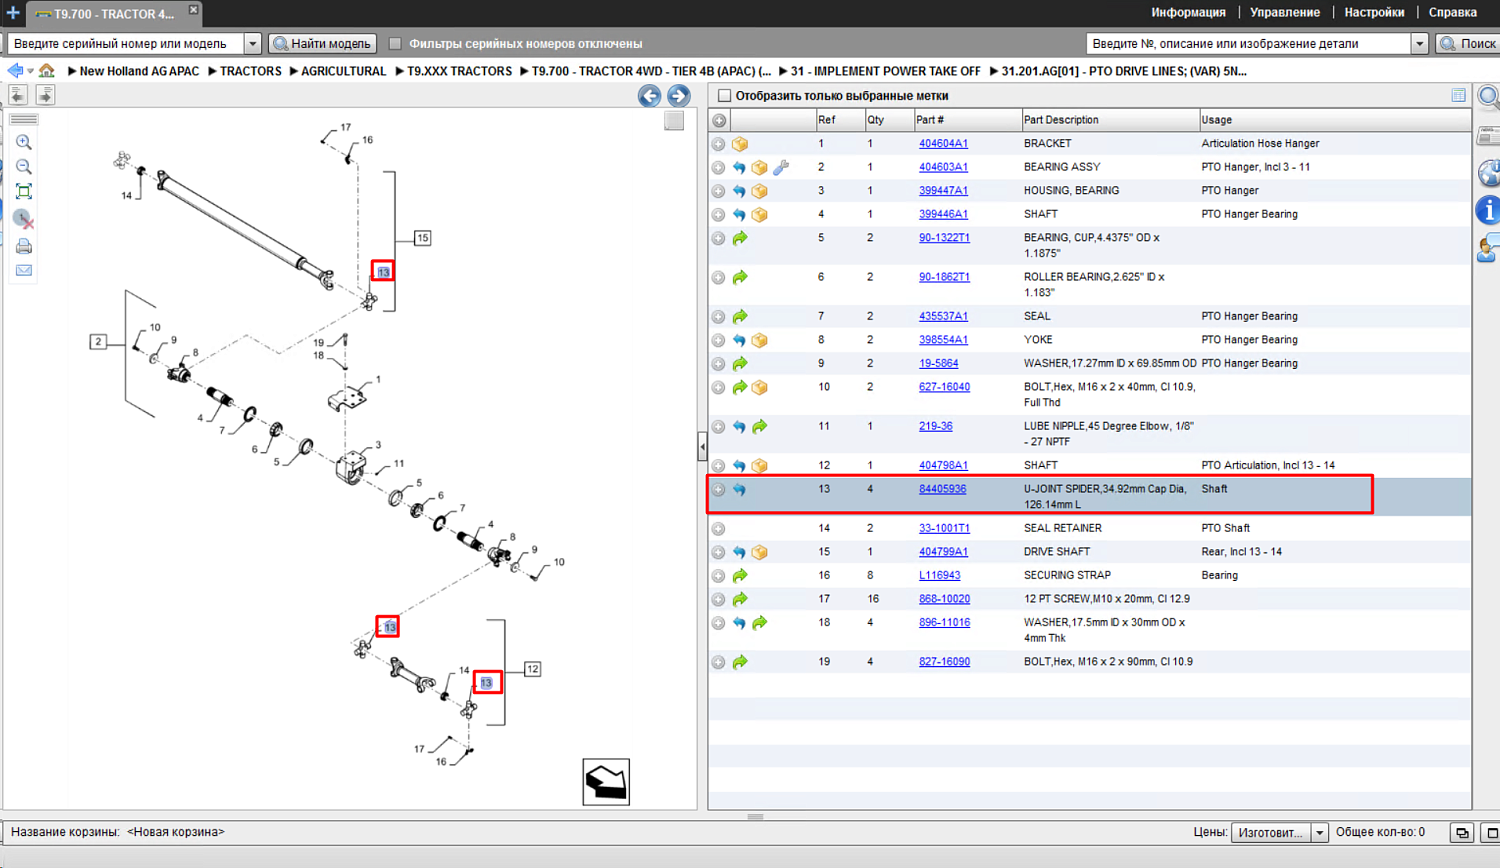
Task: Open the 31 - IMPLEMENT POWER TAKE OFF breadcrumb
Action: click(x=885, y=71)
